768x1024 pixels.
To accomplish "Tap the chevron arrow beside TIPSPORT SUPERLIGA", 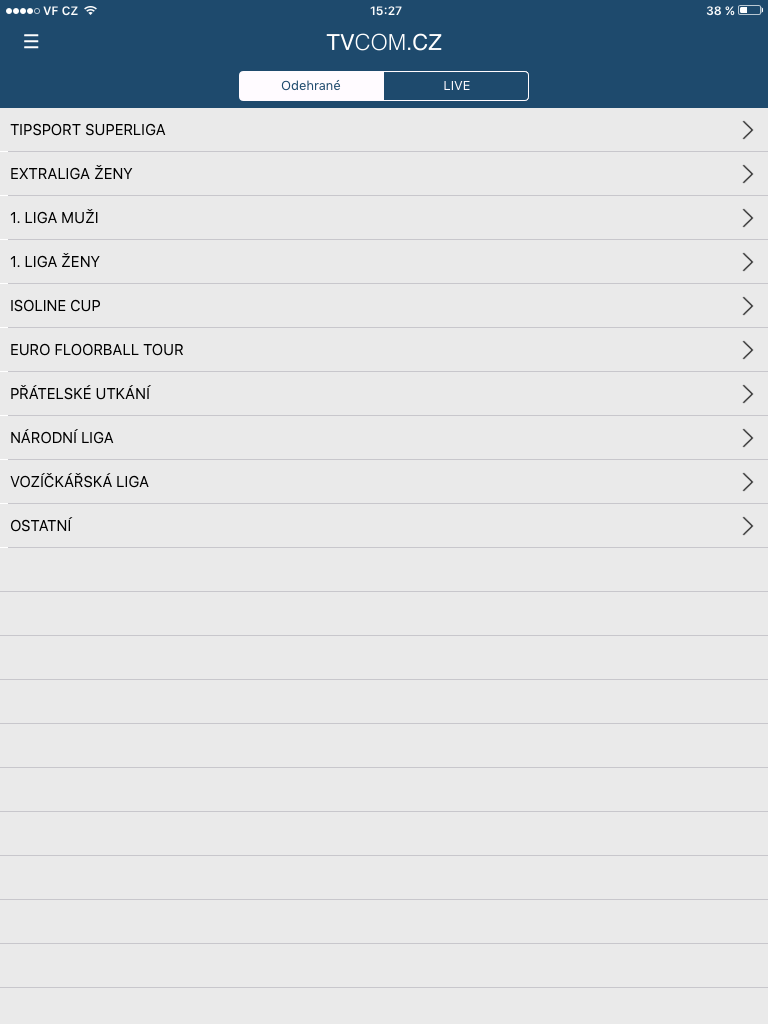I will [x=748, y=130].
